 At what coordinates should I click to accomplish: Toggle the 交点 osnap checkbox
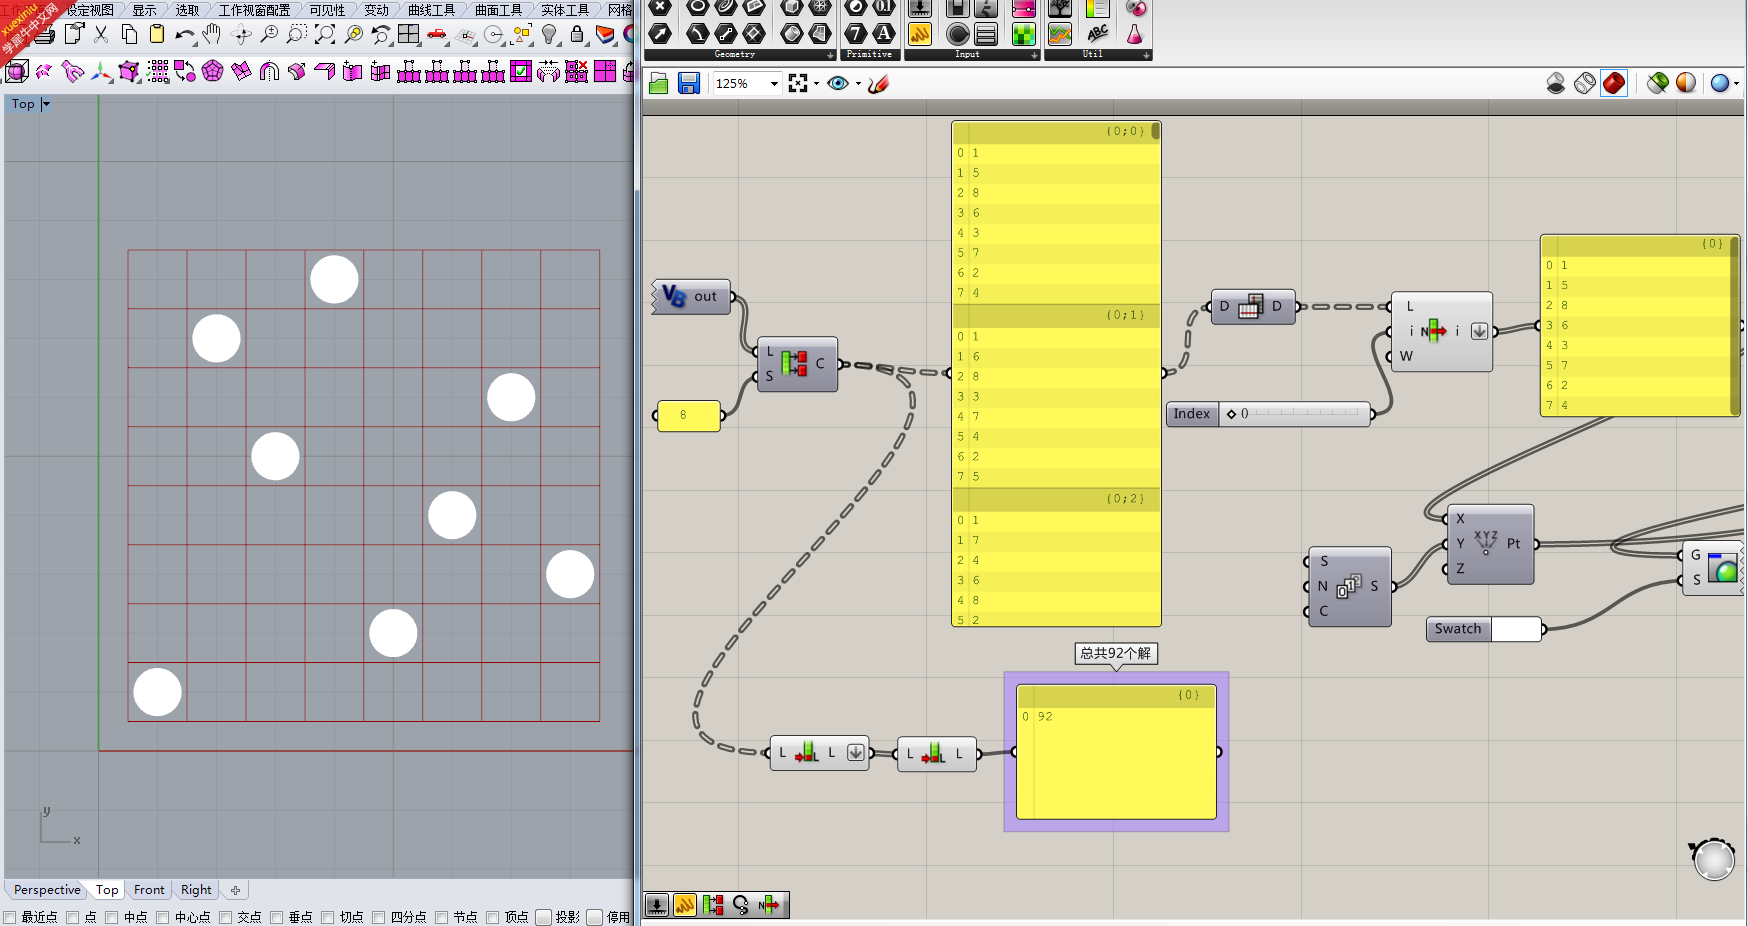(226, 917)
